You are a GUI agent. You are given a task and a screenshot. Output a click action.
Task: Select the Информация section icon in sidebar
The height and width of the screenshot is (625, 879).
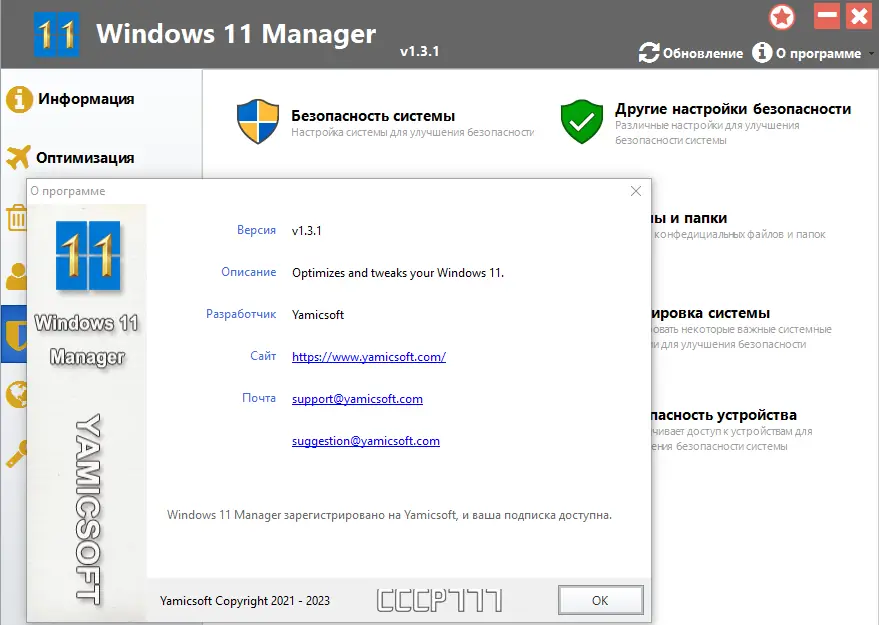(18, 99)
